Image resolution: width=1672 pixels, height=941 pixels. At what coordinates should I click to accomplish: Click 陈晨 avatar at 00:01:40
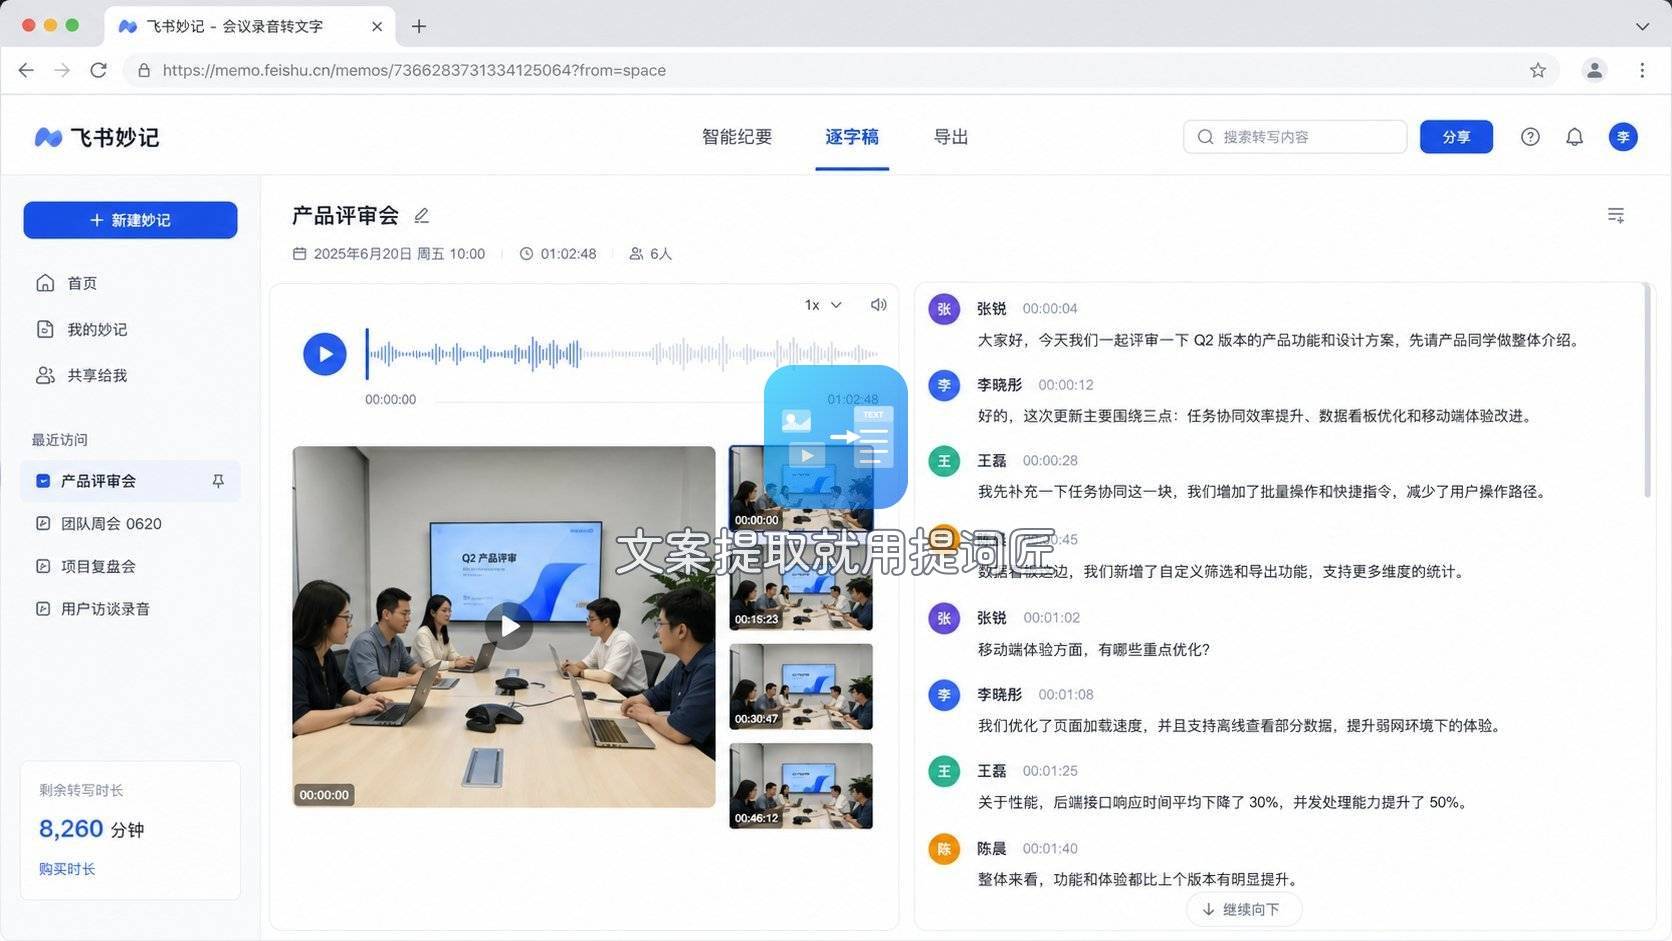click(944, 849)
